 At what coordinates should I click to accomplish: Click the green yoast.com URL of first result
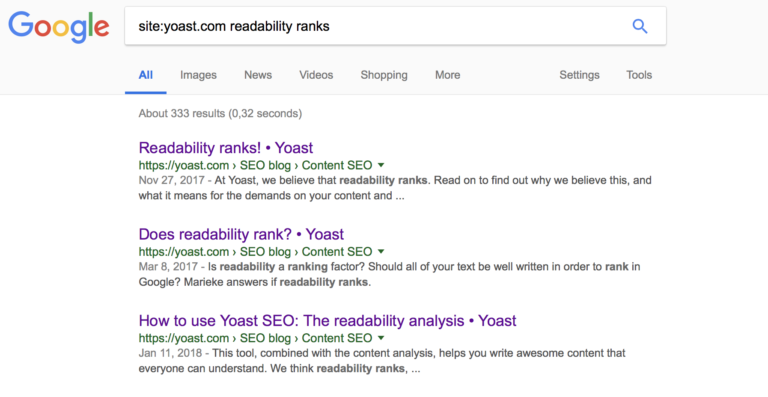pyautogui.click(x=184, y=165)
